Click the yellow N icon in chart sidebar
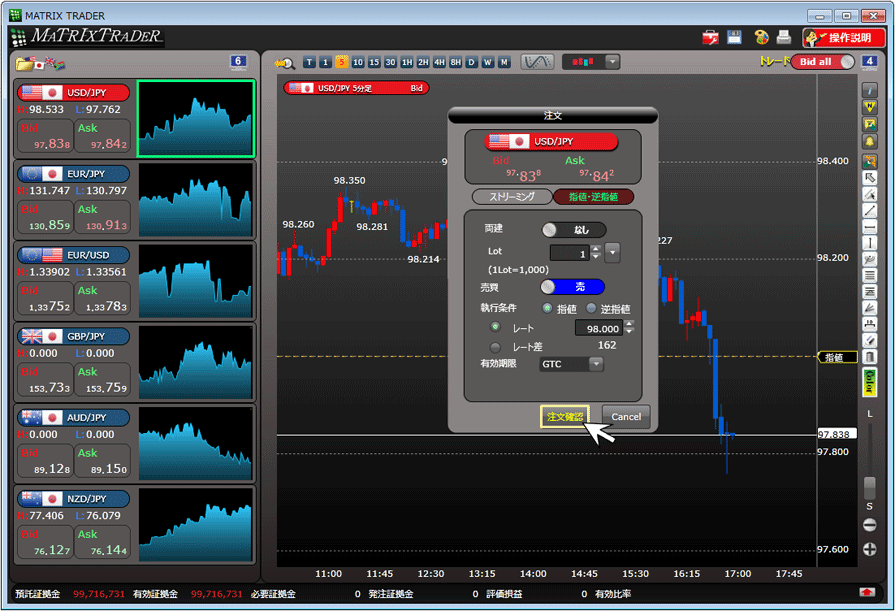895x611 pixels. (869, 107)
